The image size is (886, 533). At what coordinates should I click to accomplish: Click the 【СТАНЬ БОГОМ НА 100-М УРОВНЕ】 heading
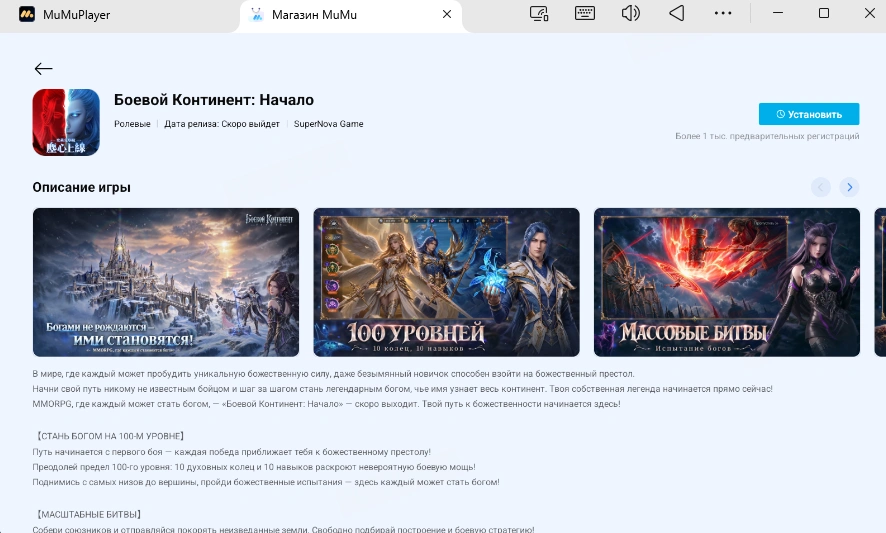[x=110, y=436]
